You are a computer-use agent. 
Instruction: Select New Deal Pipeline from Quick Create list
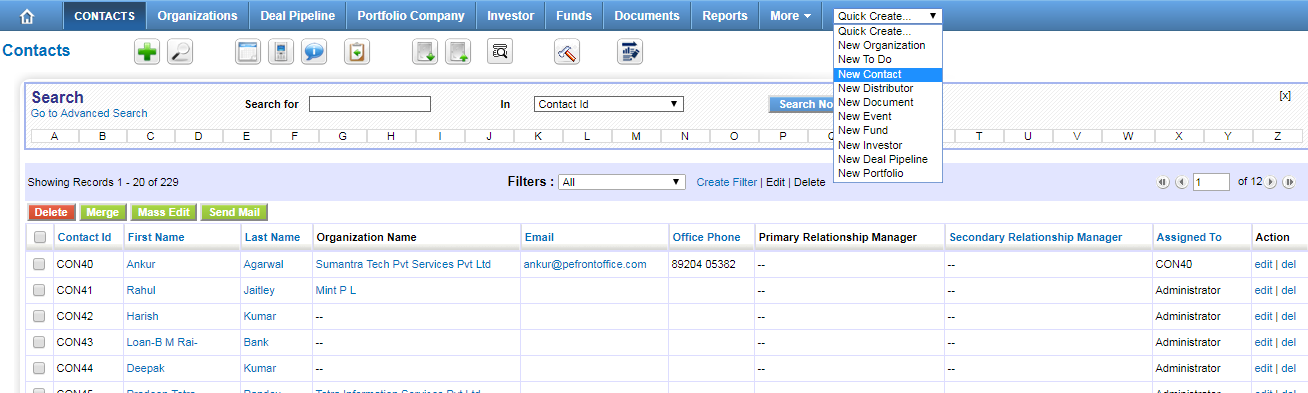[x=888, y=159]
